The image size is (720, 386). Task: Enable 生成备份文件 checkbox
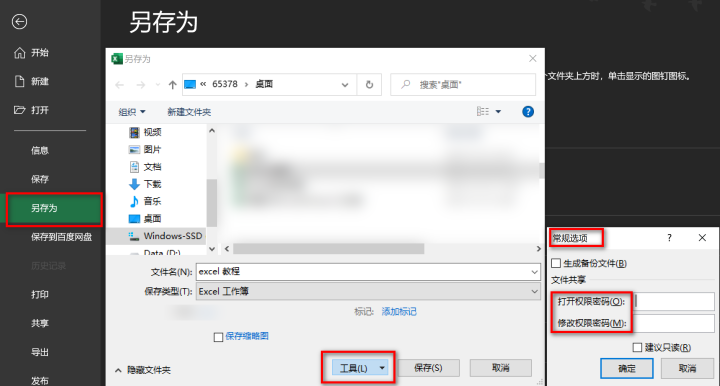point(556,263)
